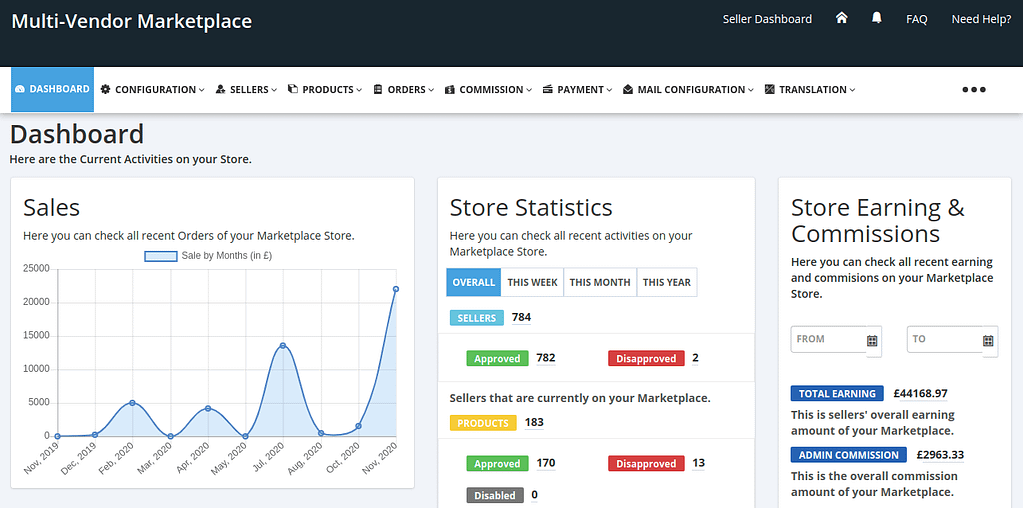Click the Disapproved sellers badge

click(646, 358)
